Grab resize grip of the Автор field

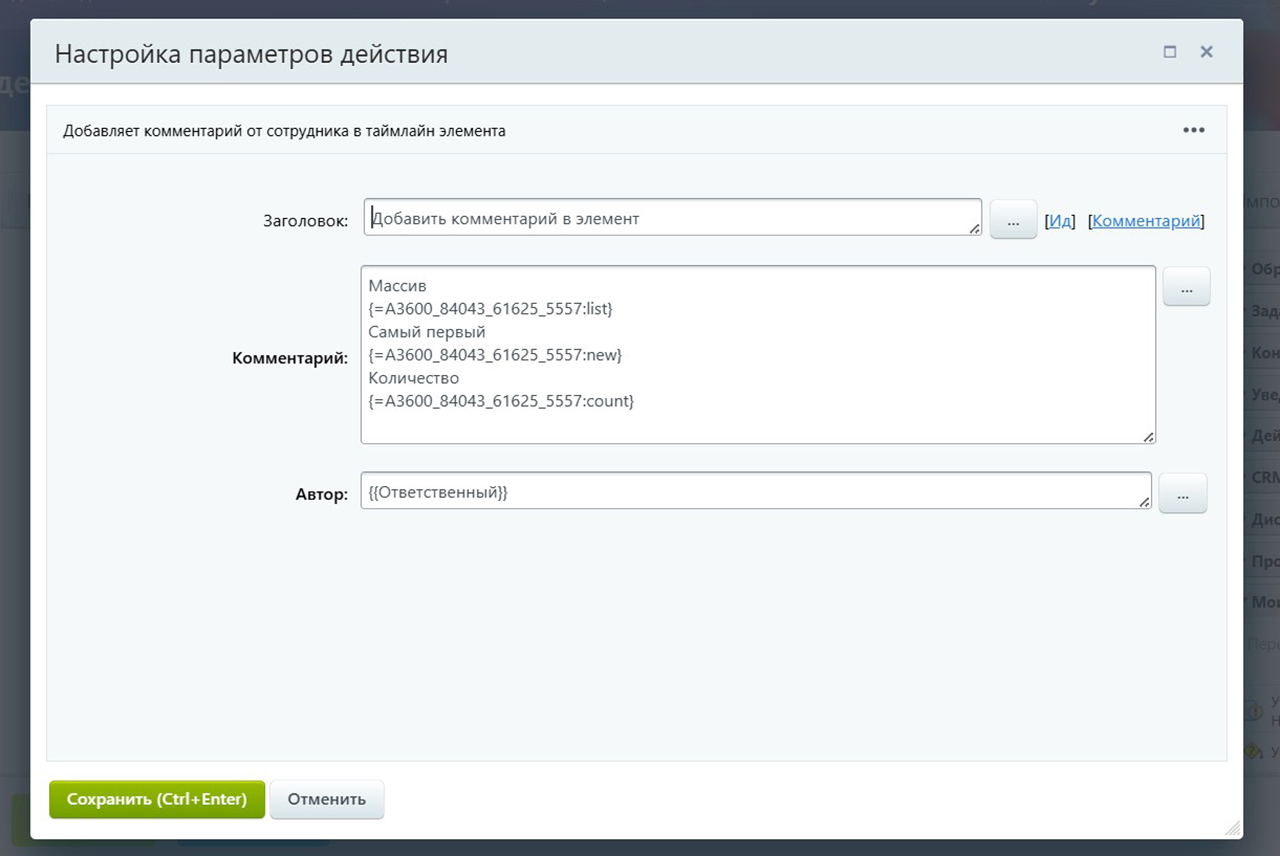click(1144, 501)
